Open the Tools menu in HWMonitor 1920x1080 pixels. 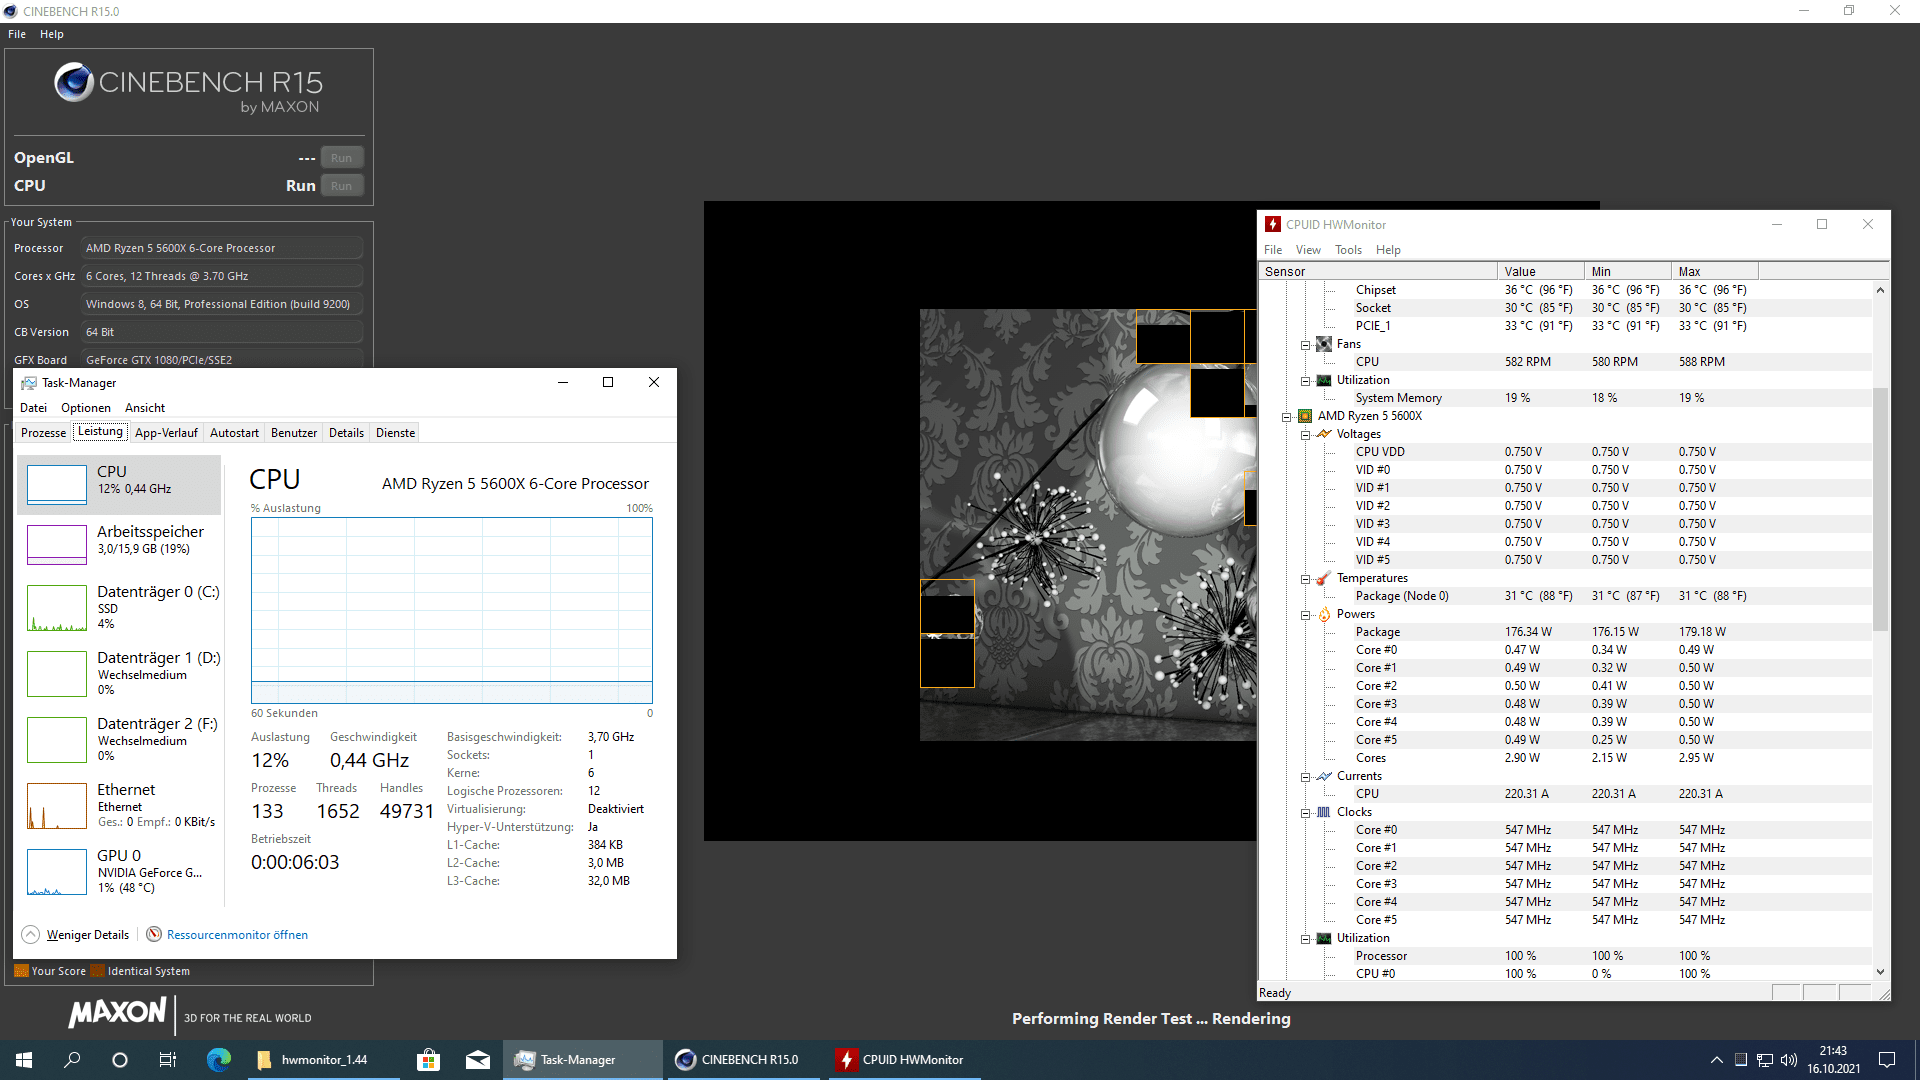tap(1348, 250)
